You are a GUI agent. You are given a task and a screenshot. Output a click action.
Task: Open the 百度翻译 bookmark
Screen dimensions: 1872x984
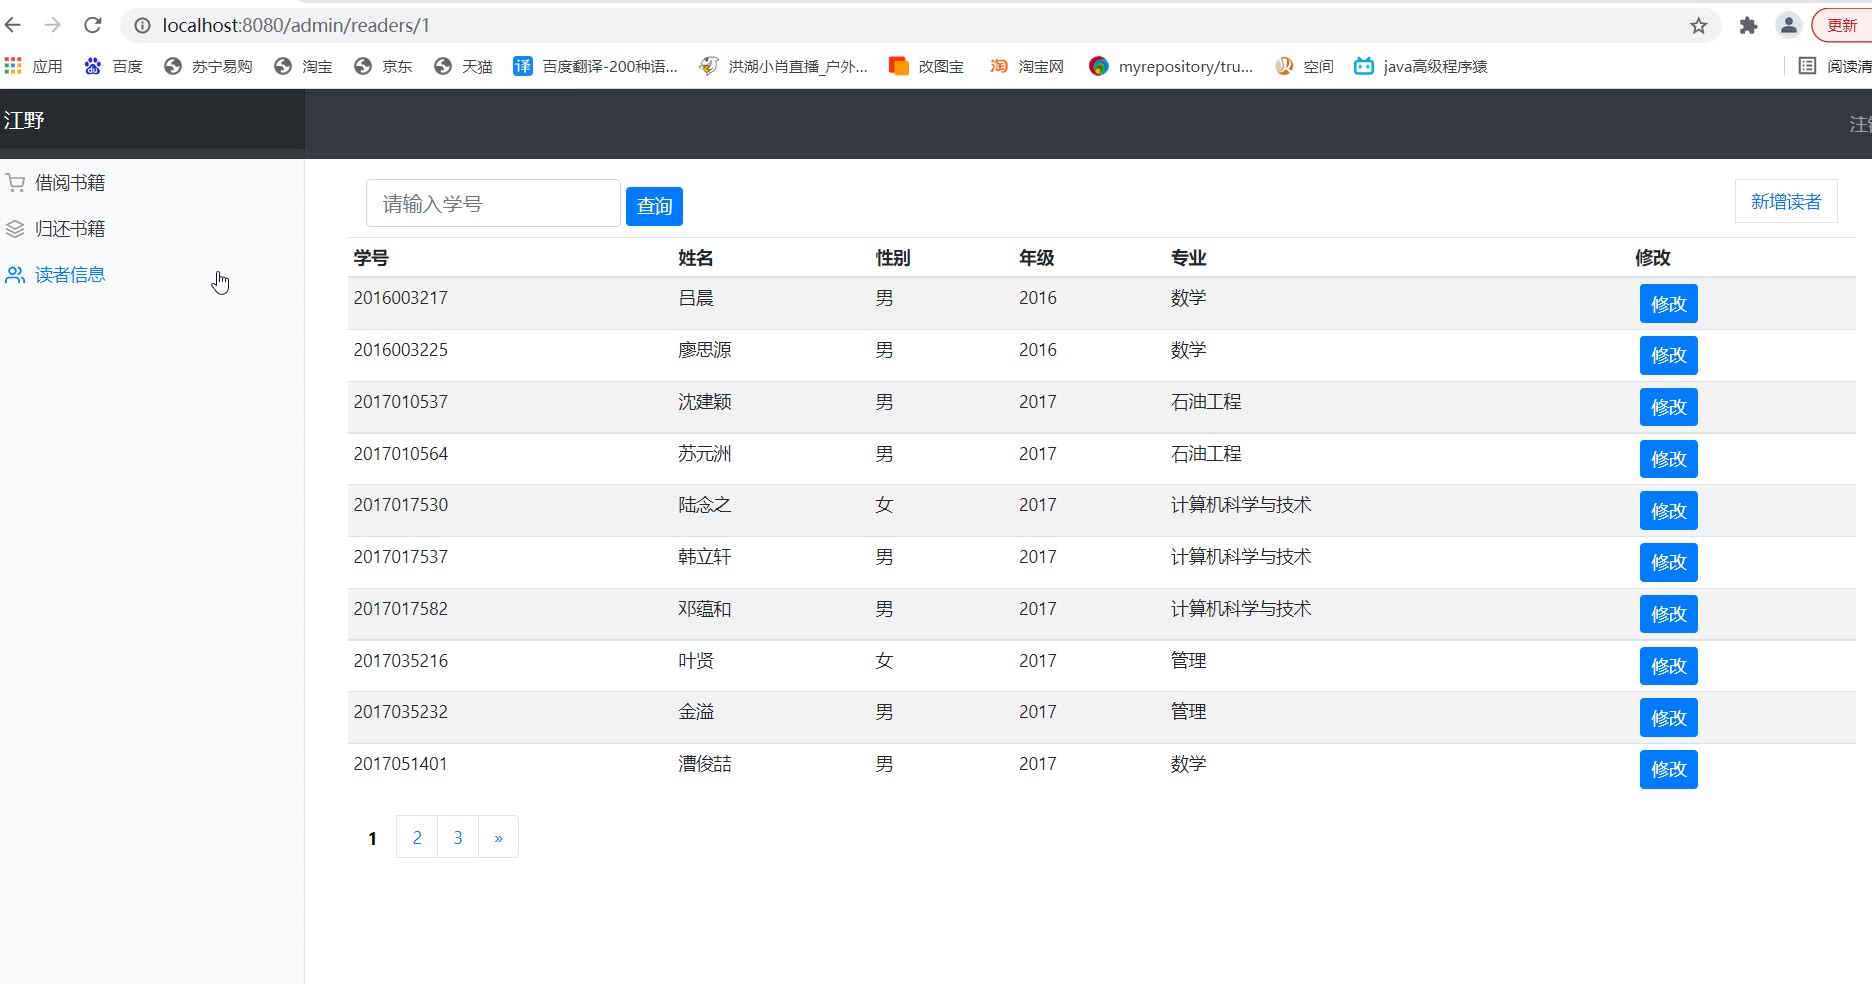[596, 66]
